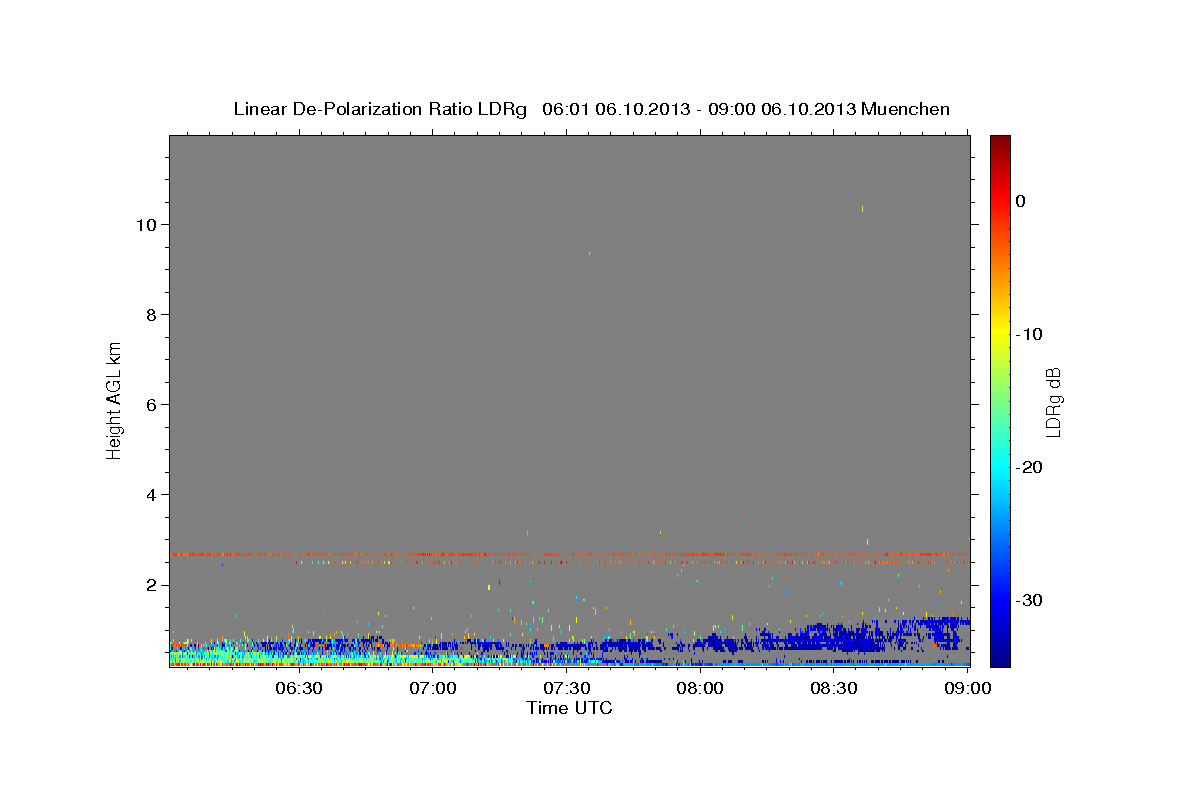Viewport: 1200px width, 800px height.
Task: Click the plot title 'Linear De-Polarization Ratio LDRg'
Action: coord(380,109)
